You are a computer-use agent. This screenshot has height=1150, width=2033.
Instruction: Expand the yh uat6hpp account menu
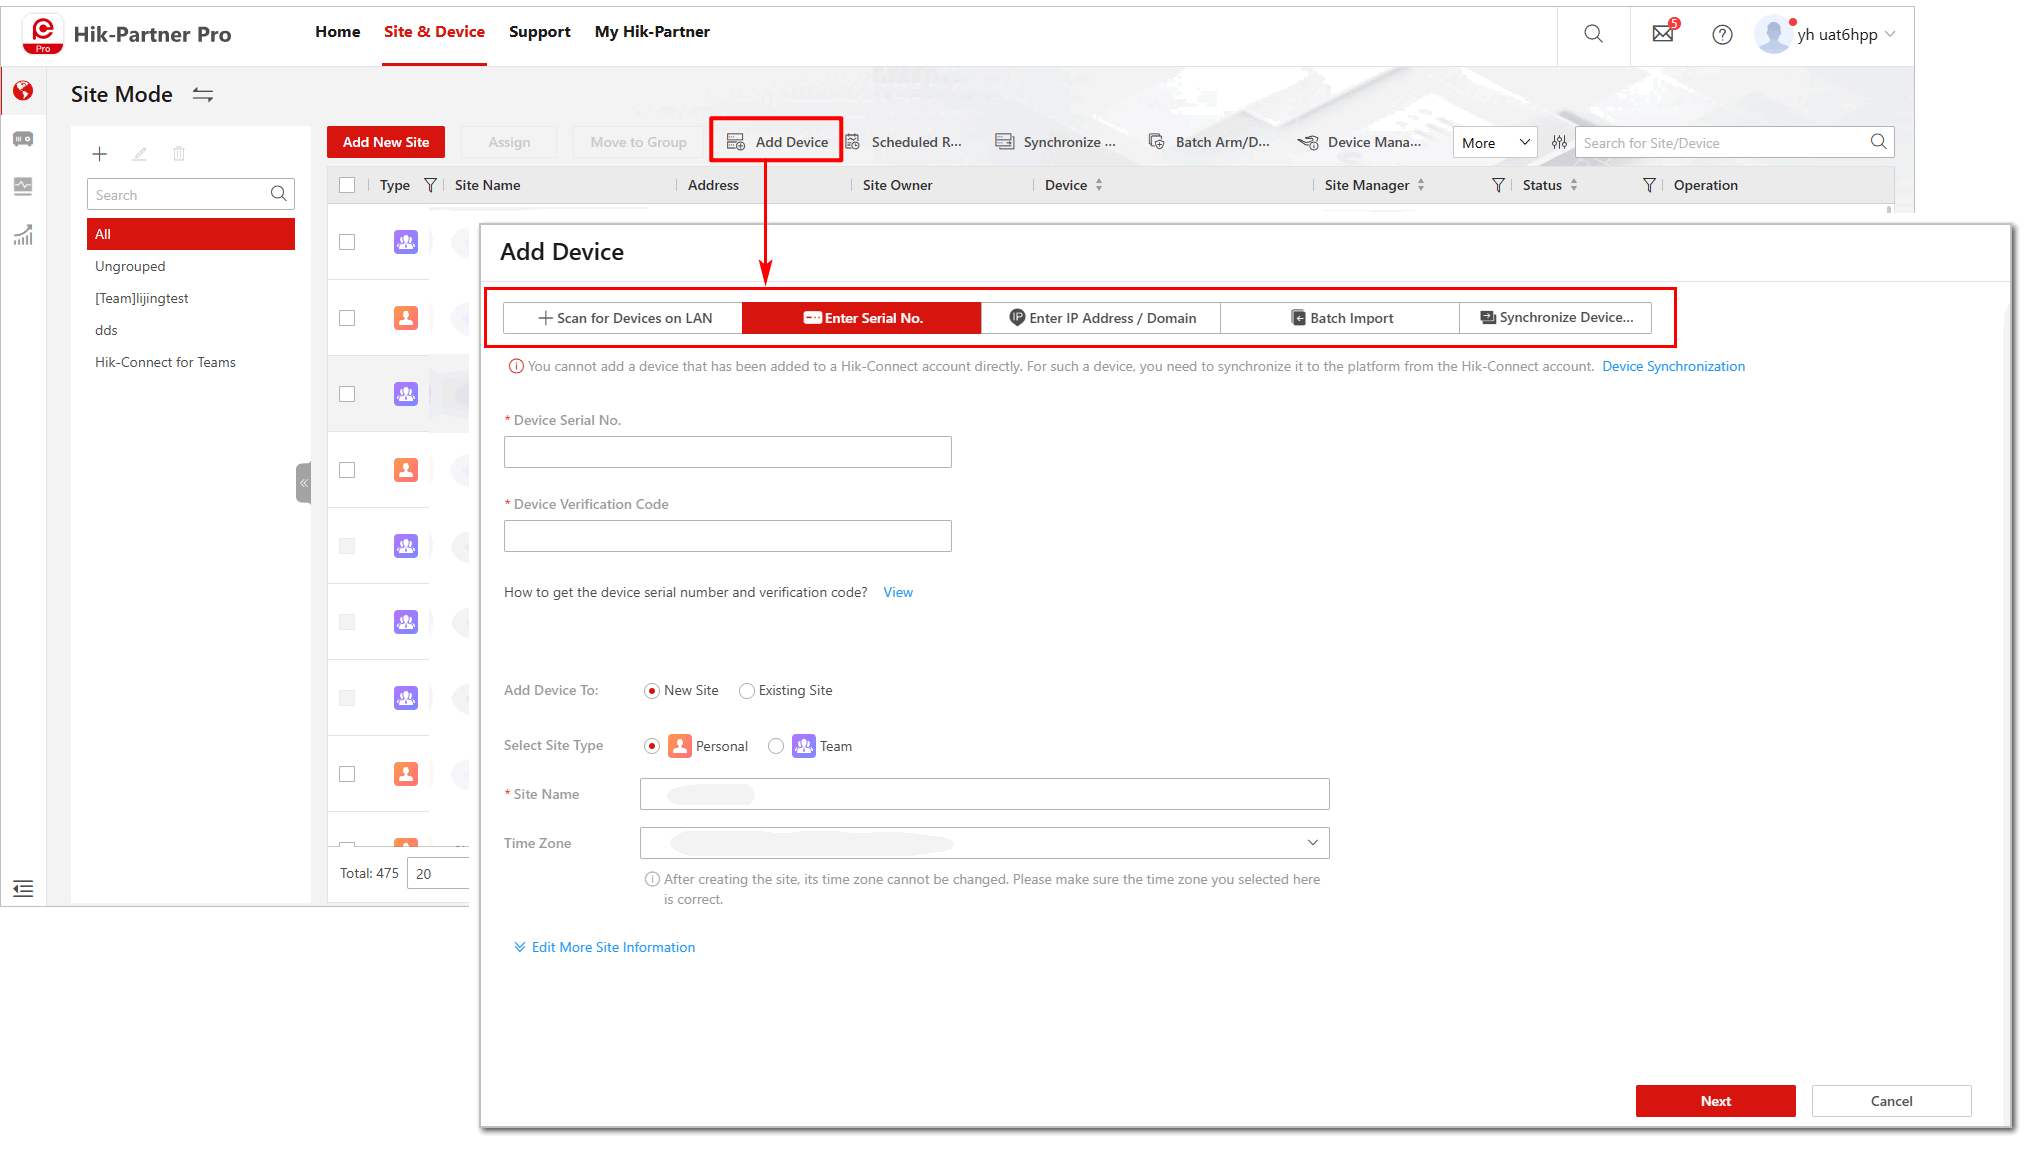[x=1846, y=35]
